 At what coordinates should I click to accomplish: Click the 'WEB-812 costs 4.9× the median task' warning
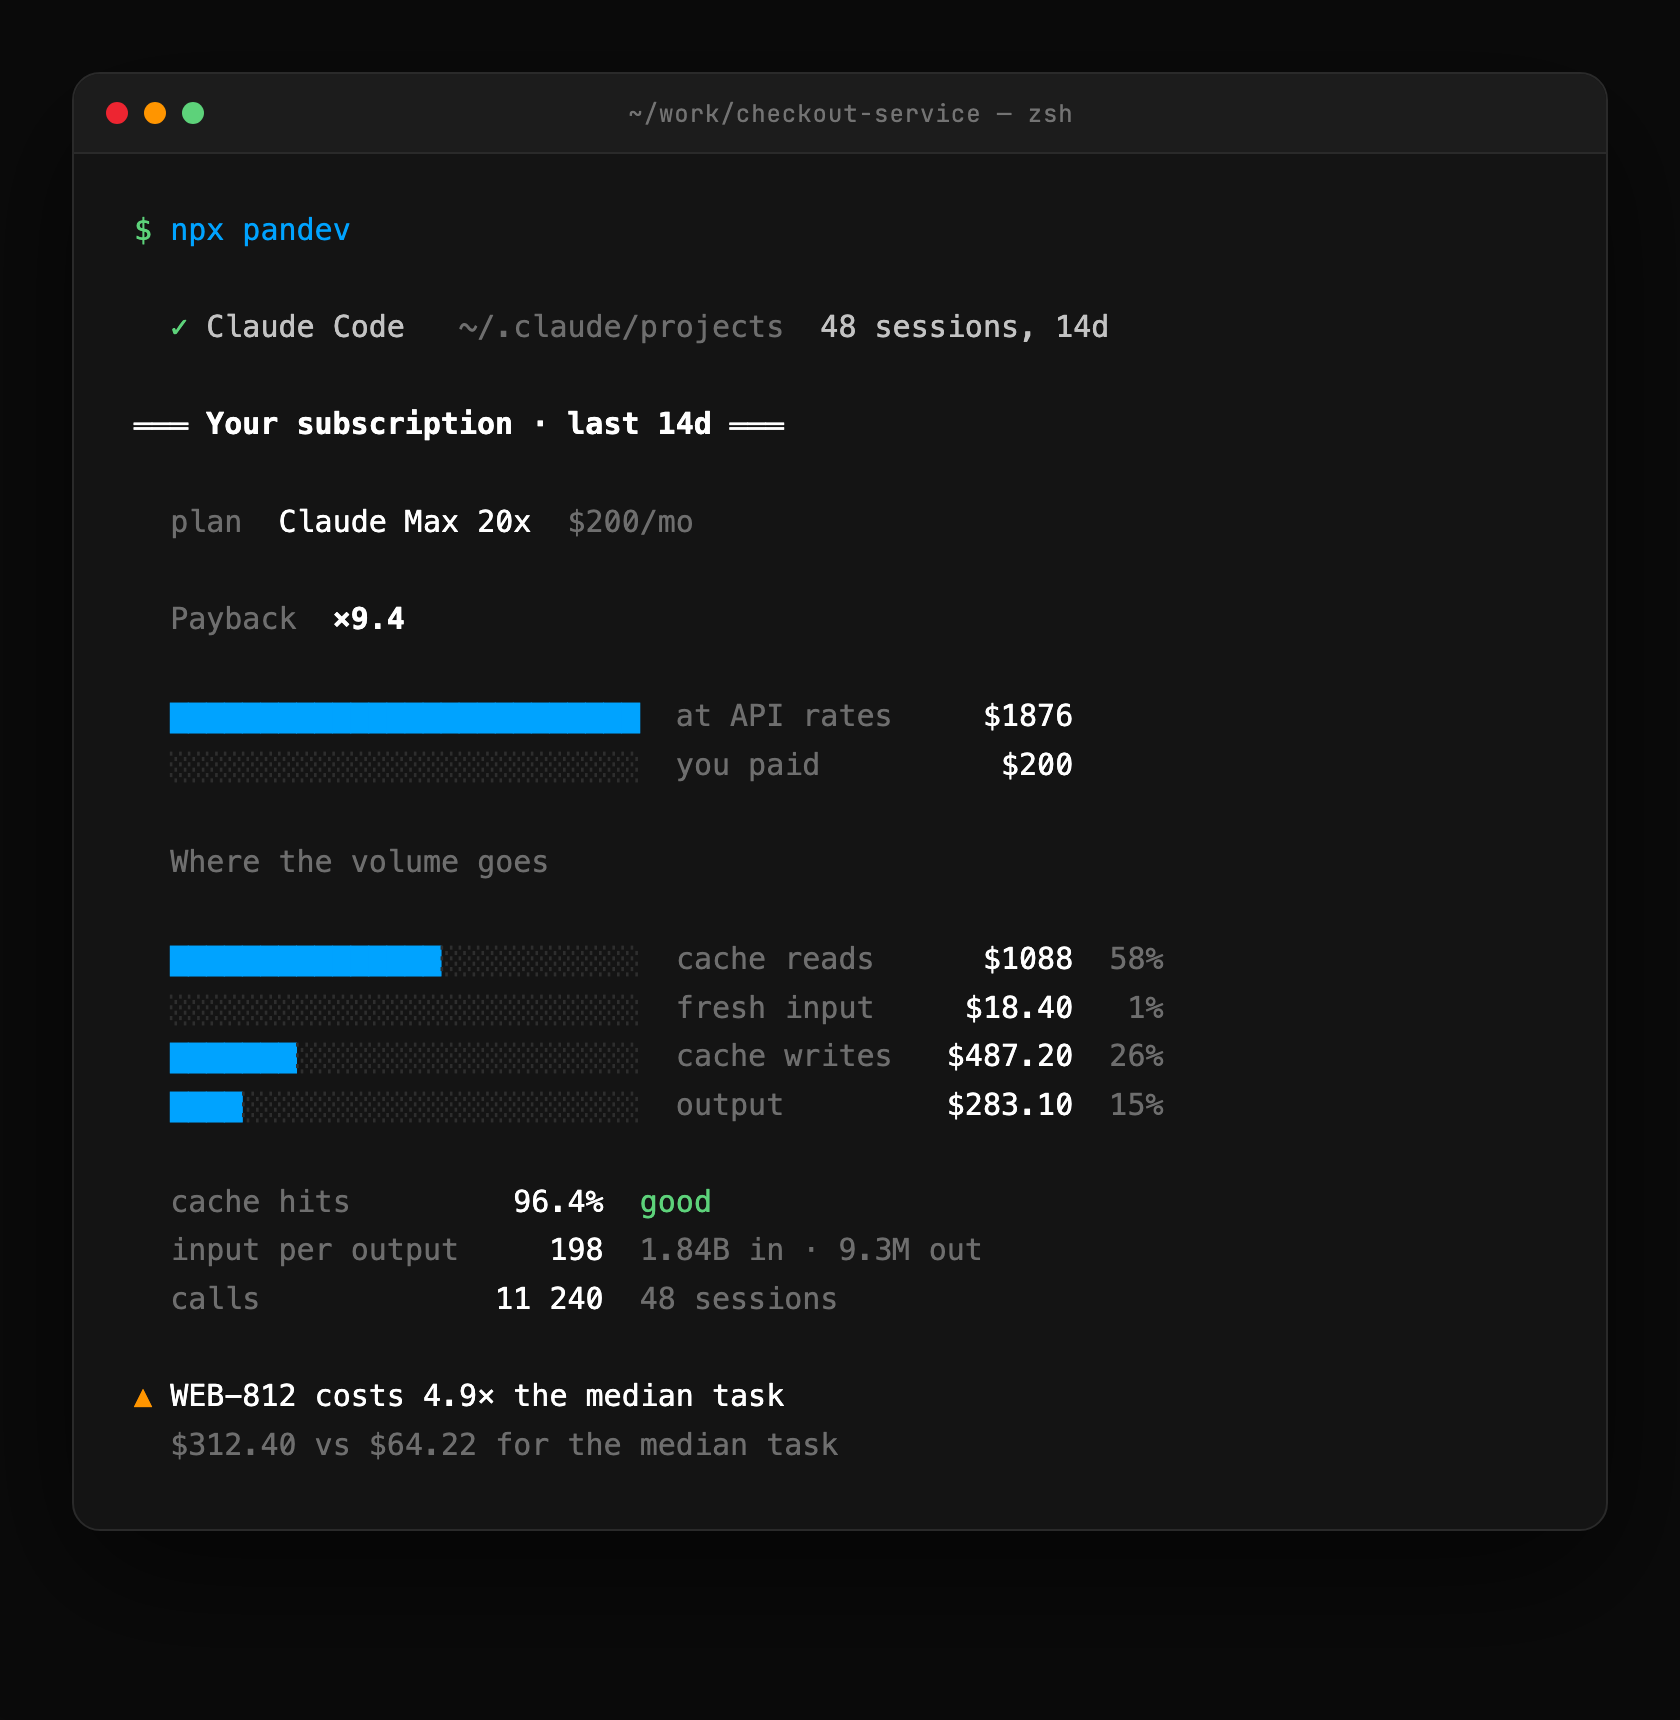(477, 1396)
